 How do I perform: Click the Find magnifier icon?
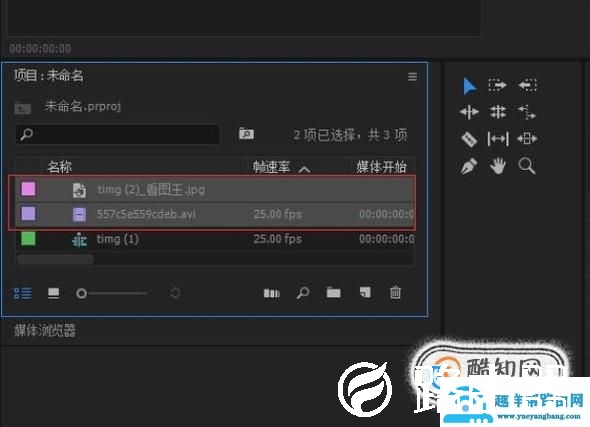tap(303, 293)
